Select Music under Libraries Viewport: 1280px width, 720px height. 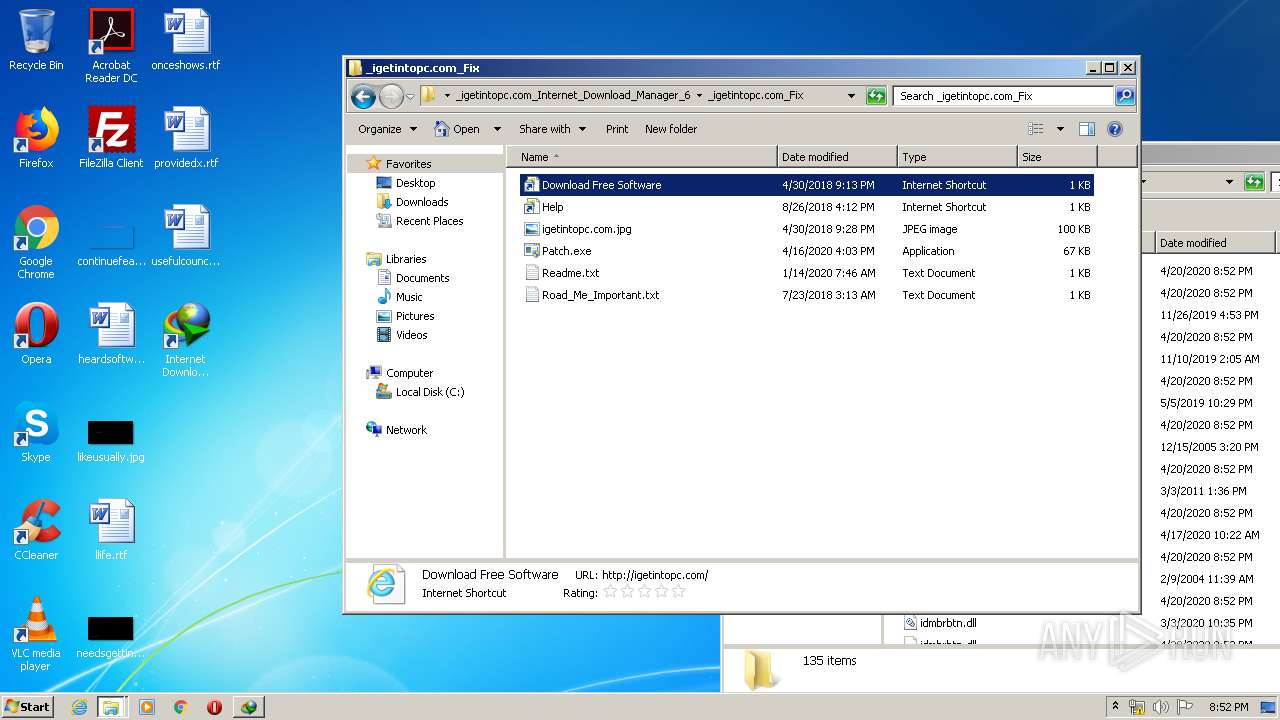pos(409,297)
